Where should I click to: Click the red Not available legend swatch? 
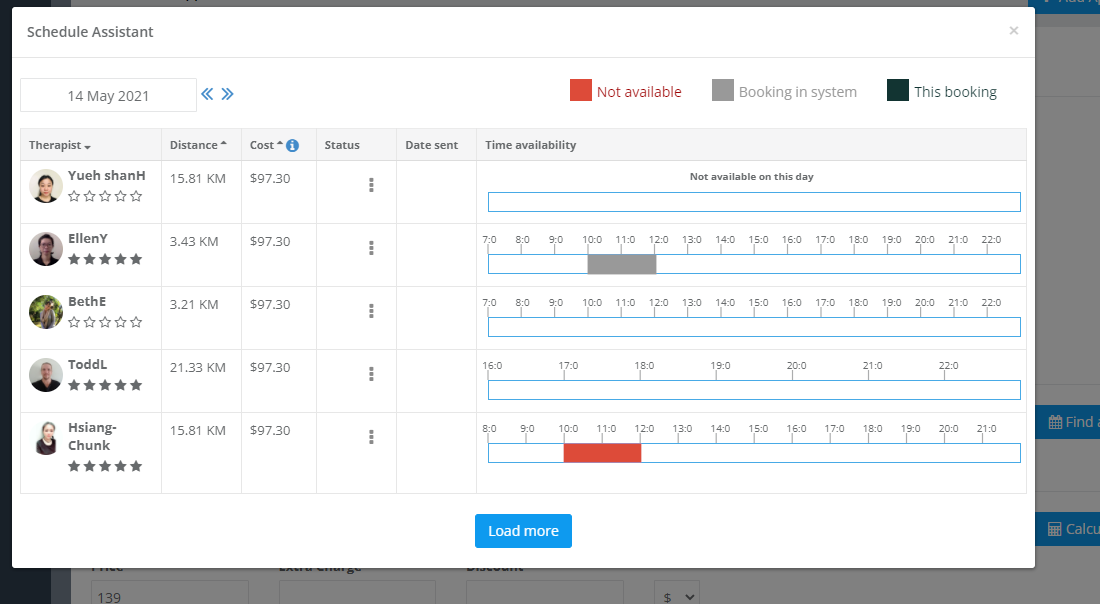pyautogui.click(x=581, y=90)
